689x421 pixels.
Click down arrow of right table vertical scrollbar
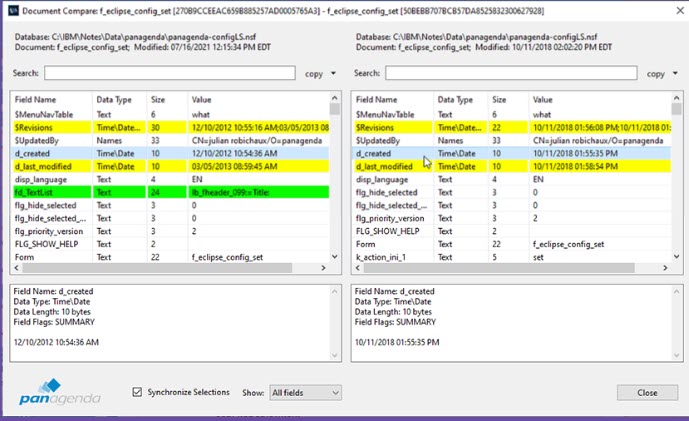[x=676, y=257]
